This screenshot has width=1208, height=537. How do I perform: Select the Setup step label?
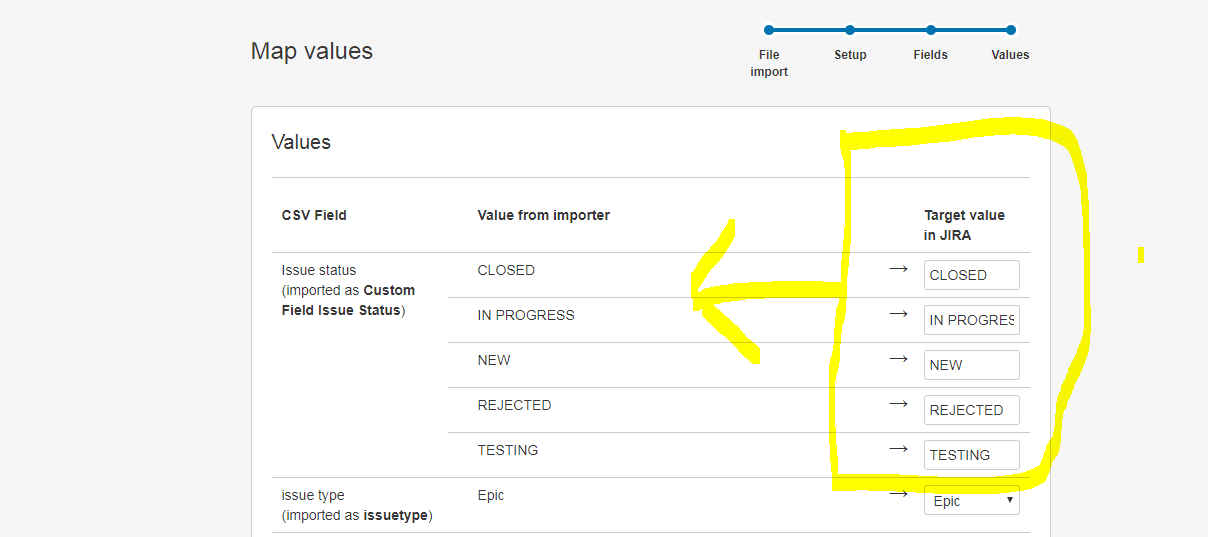(850, 55)
